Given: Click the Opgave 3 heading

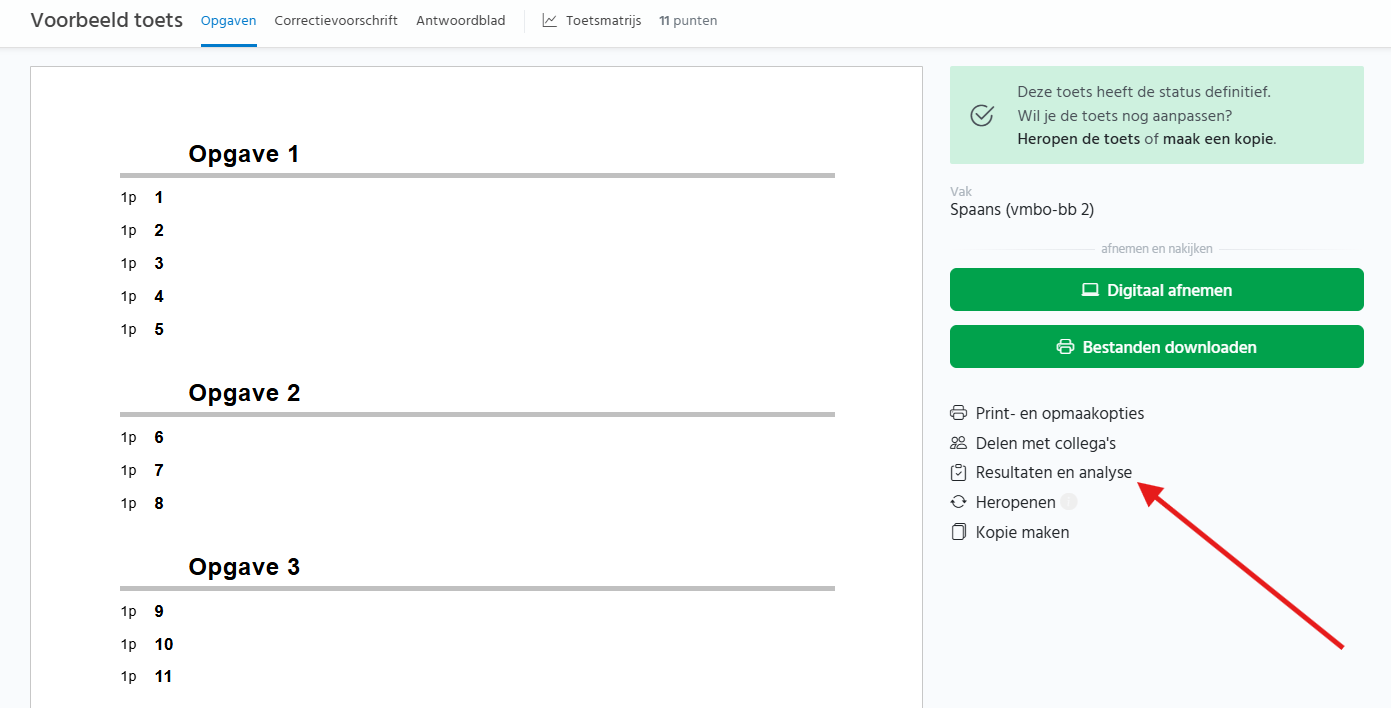Looking at the screenshot, I should pos(244,567).
